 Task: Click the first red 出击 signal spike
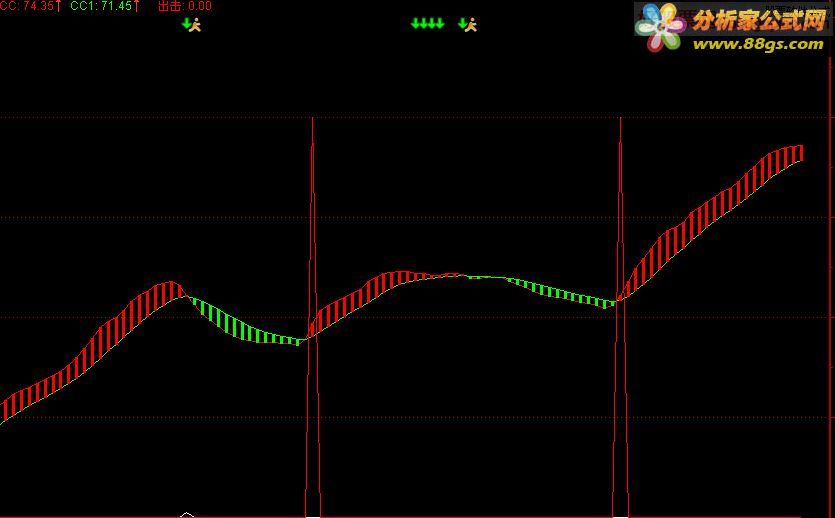click(313, 317)
